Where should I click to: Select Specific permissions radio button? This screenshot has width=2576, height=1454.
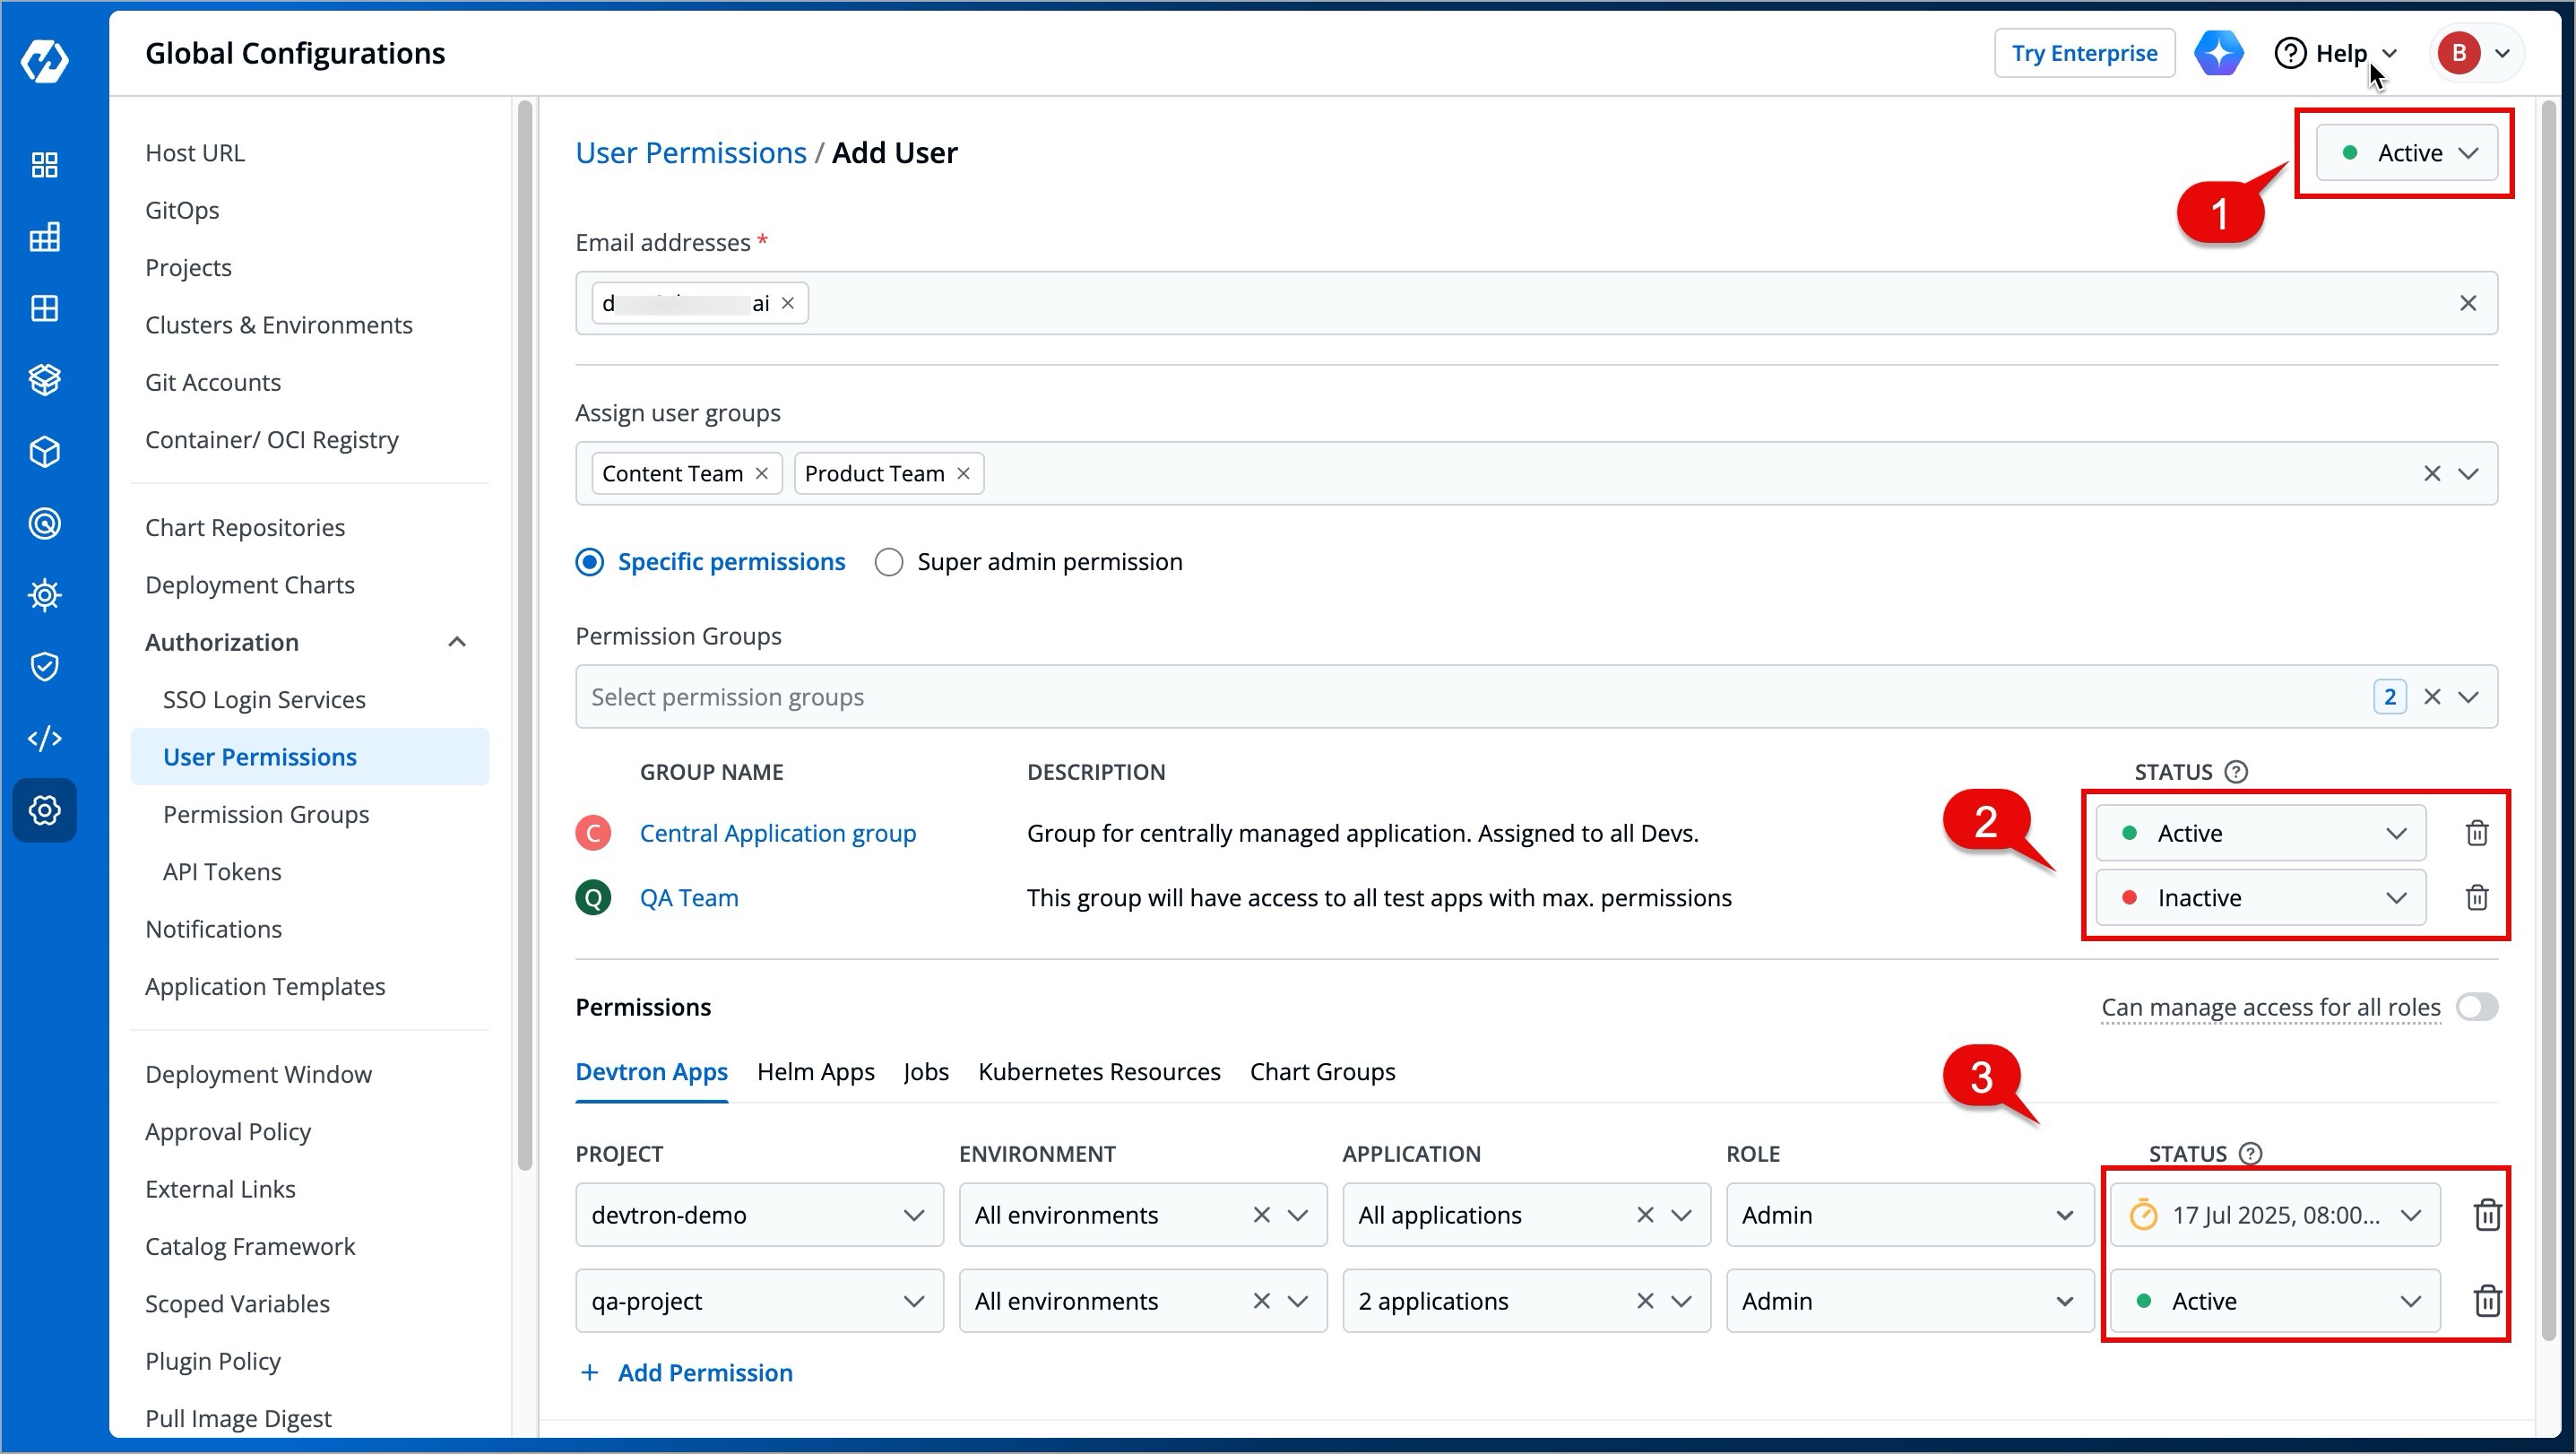(590, 562)
